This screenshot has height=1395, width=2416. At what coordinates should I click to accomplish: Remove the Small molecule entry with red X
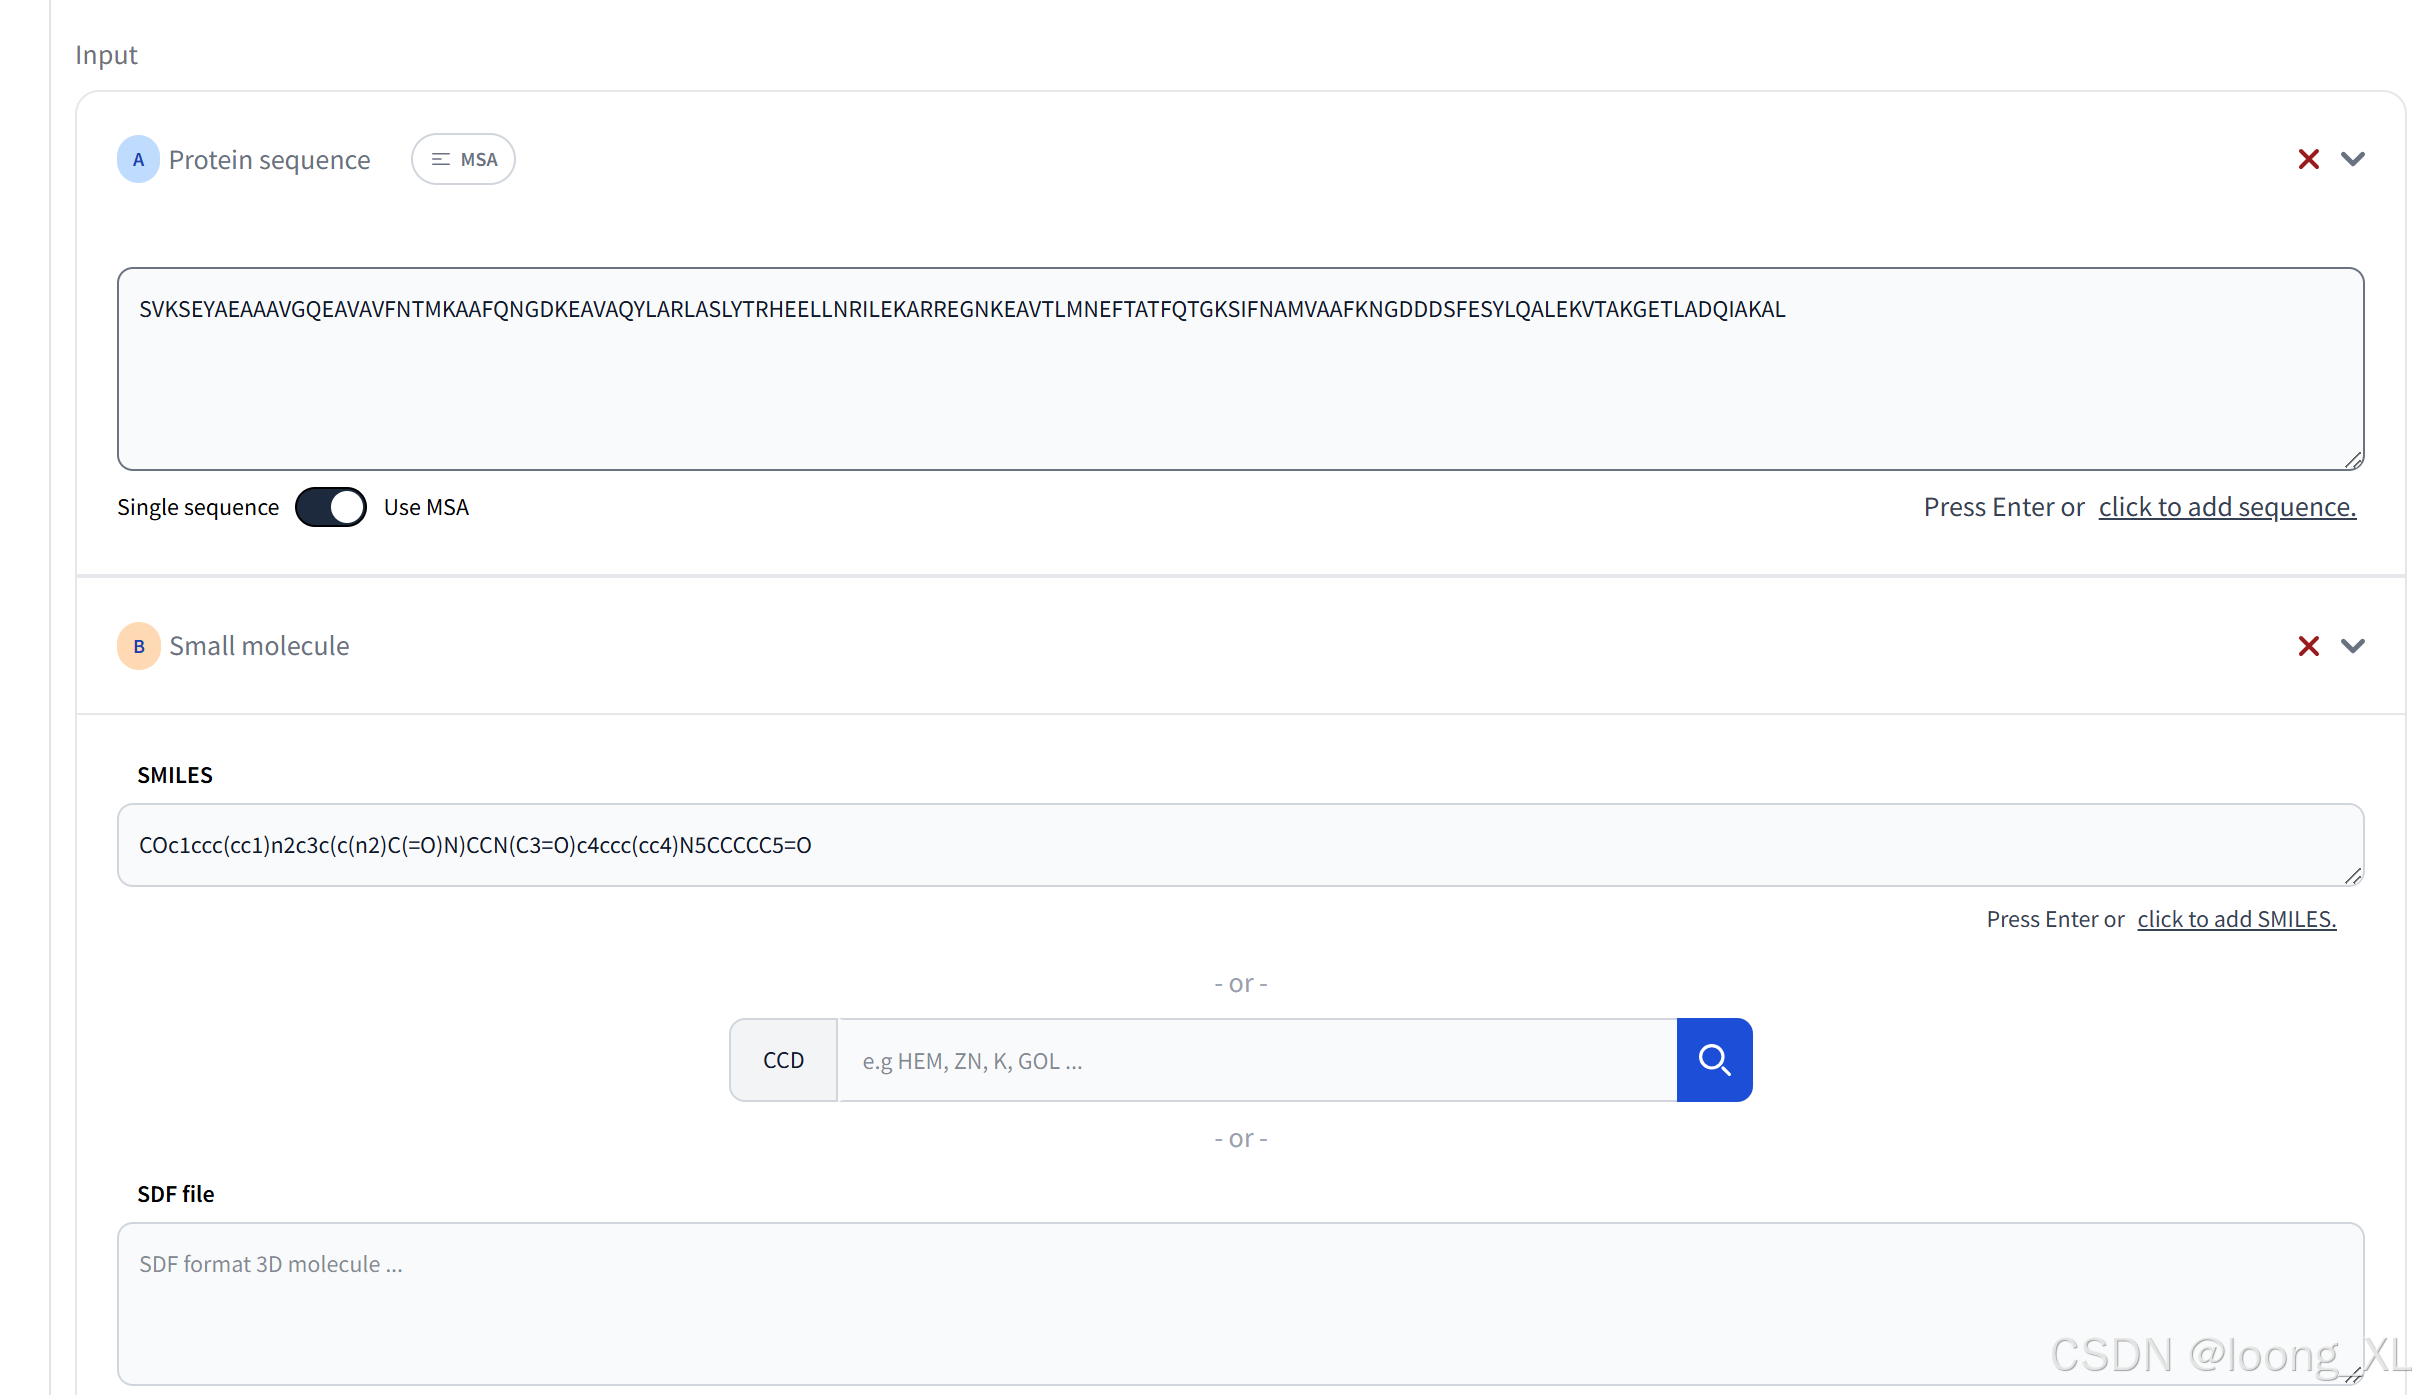2308,646
